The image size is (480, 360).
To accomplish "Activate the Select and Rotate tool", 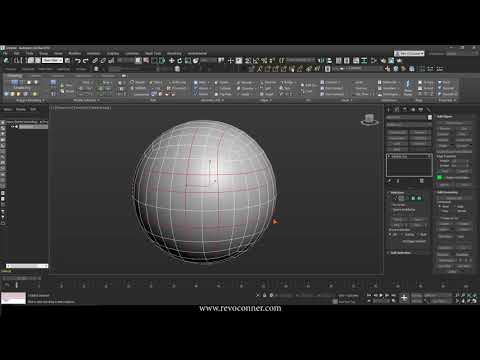I will (x=180, y=61).
